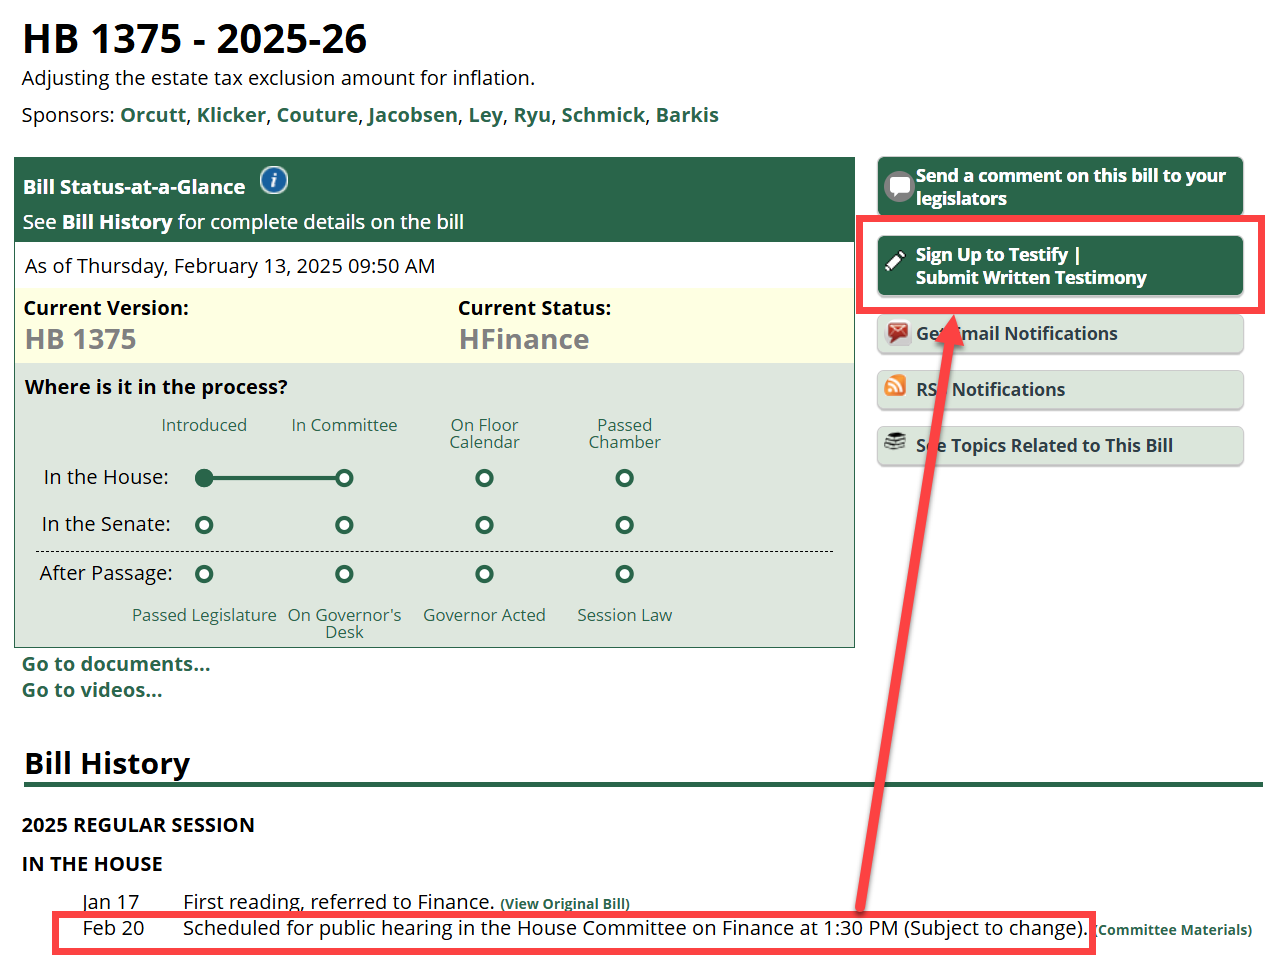Click the pencil icon for testimony sign-up

click(x=896, y=261)
